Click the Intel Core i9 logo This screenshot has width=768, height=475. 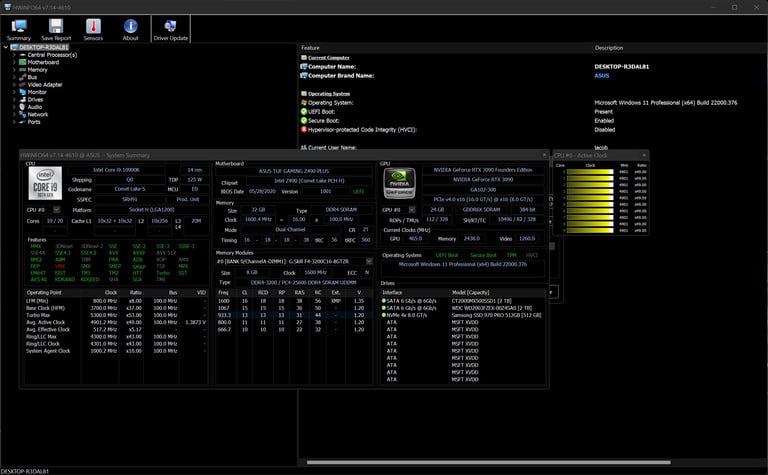(45, 183)
